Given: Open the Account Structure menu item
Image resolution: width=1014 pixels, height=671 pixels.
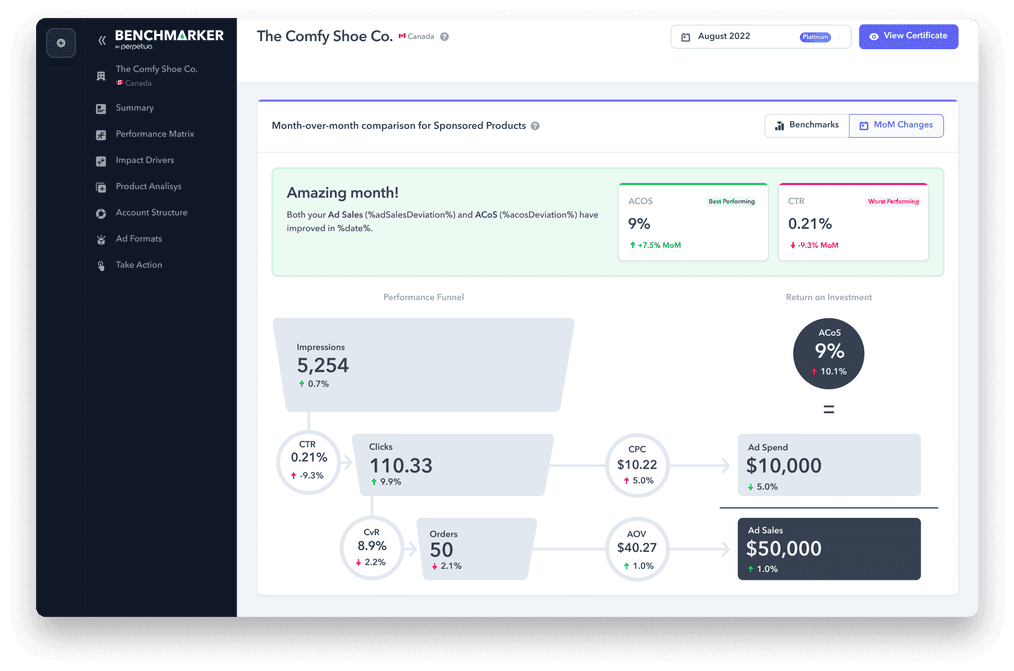Looking at the screenshot, I should point(151,213).
